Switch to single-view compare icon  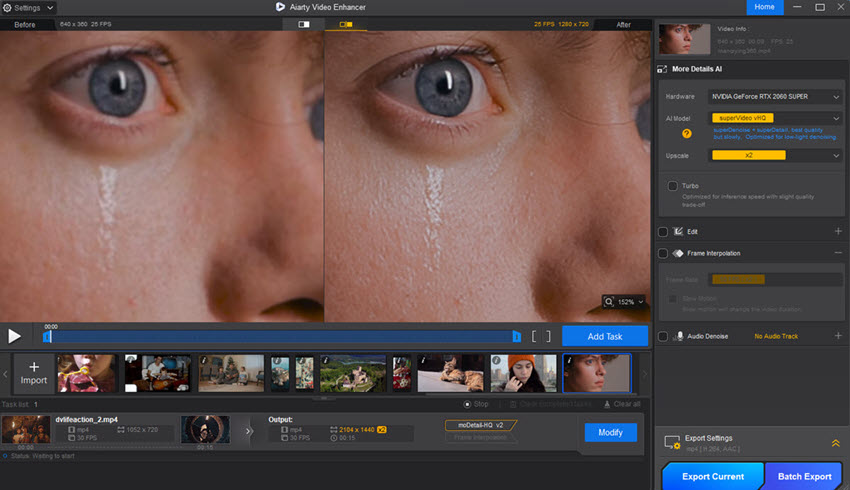pyautogui.click(x=304, y=24)
